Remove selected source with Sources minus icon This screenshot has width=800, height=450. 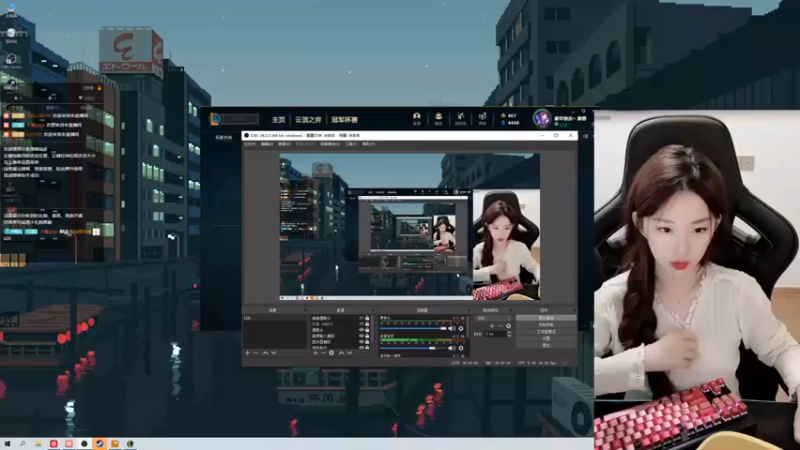tap(323, 353)
